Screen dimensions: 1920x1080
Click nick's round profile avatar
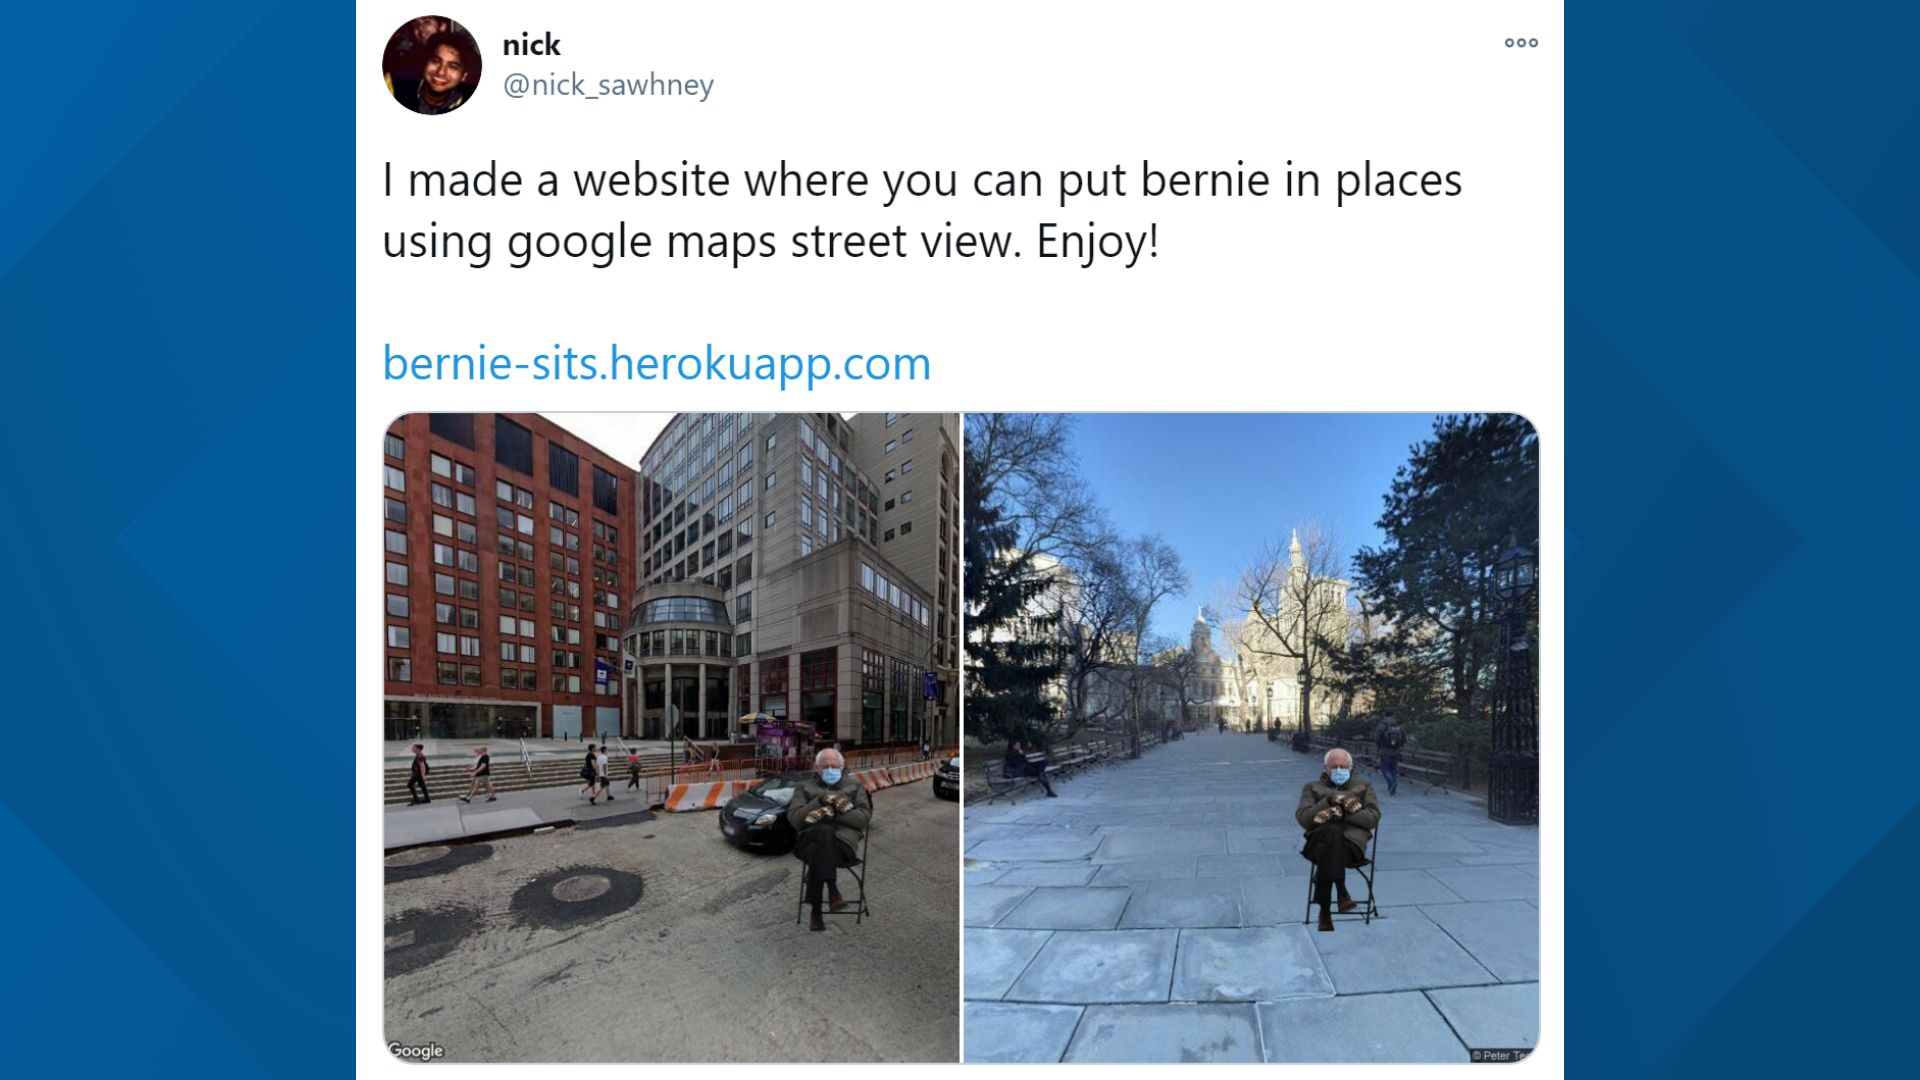point(432,65)
